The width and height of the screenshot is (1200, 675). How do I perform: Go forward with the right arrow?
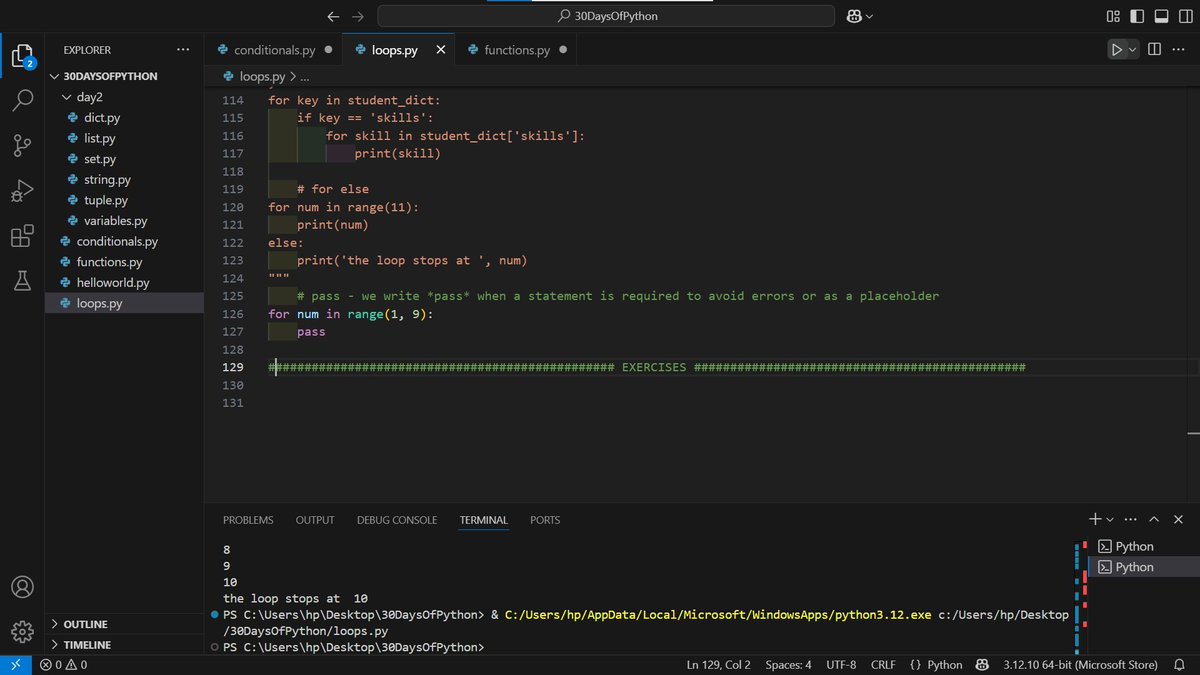click(x=358, y=16)
